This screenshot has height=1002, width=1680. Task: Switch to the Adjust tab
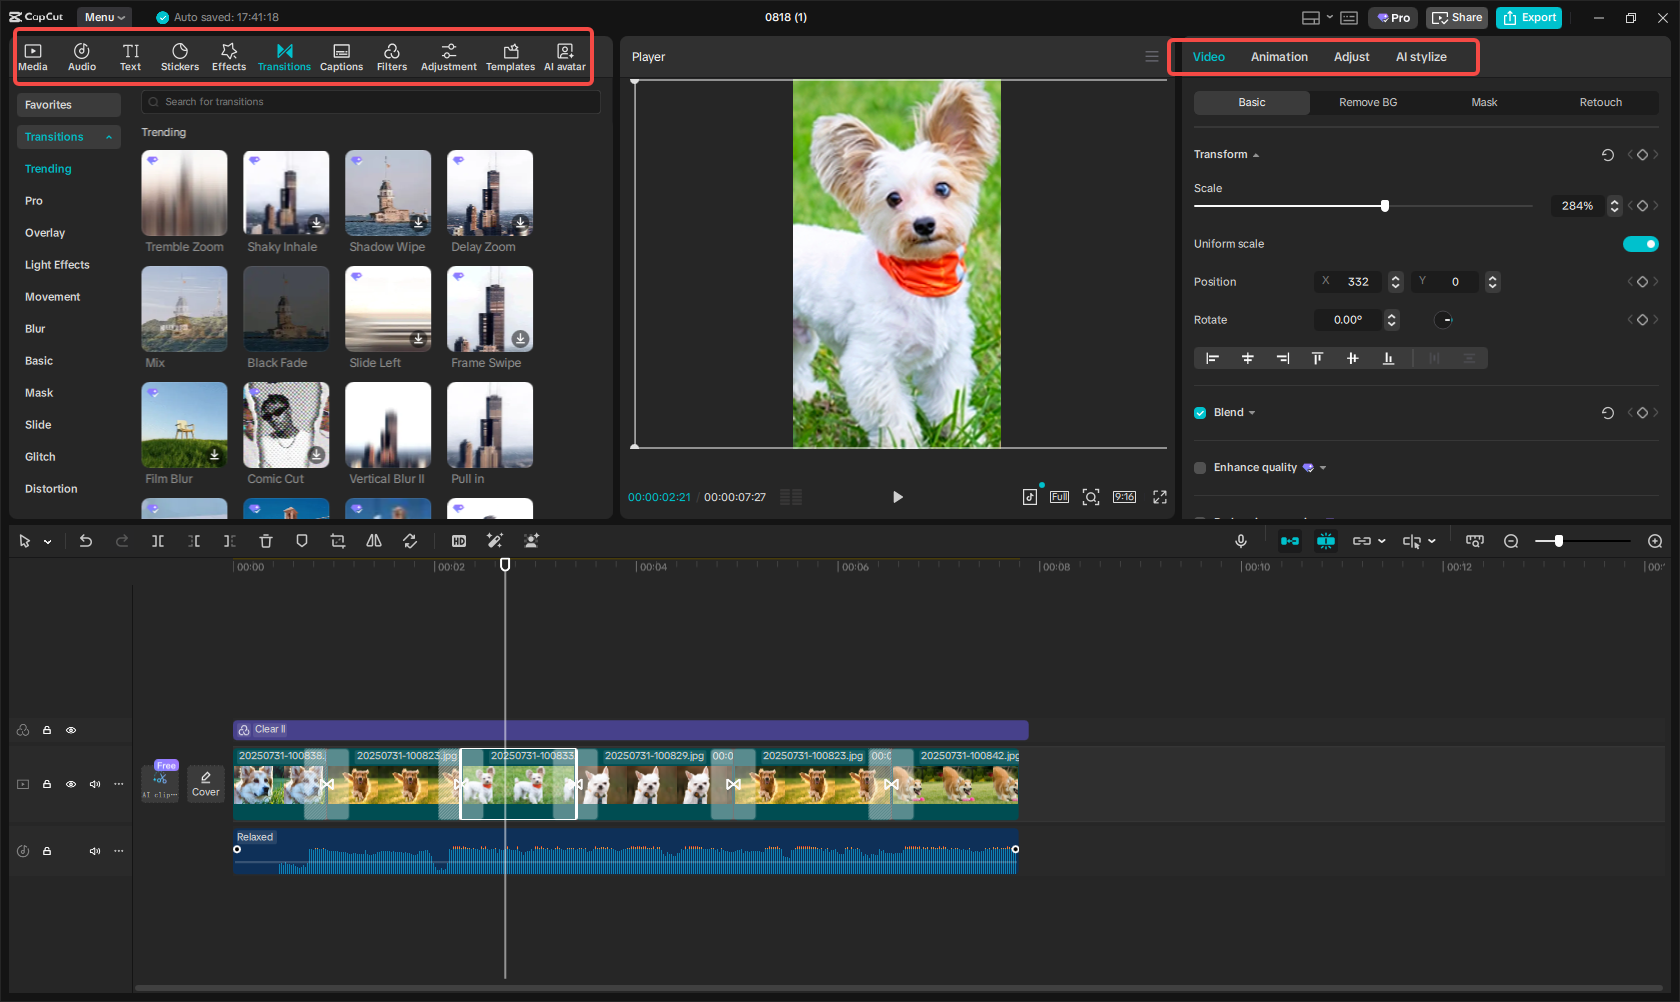1351,57
